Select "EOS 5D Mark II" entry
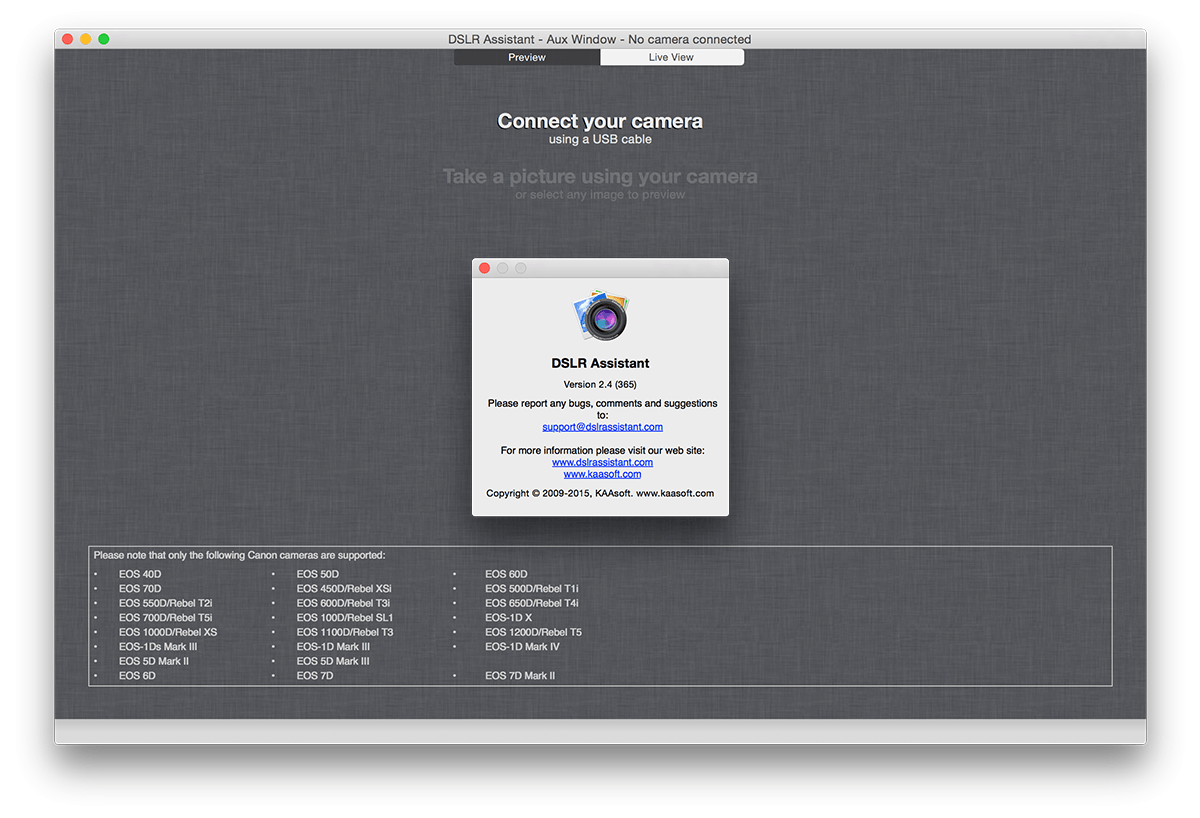Image resolution: width=1200 pixels, height=818 pixels. (154, 661)
